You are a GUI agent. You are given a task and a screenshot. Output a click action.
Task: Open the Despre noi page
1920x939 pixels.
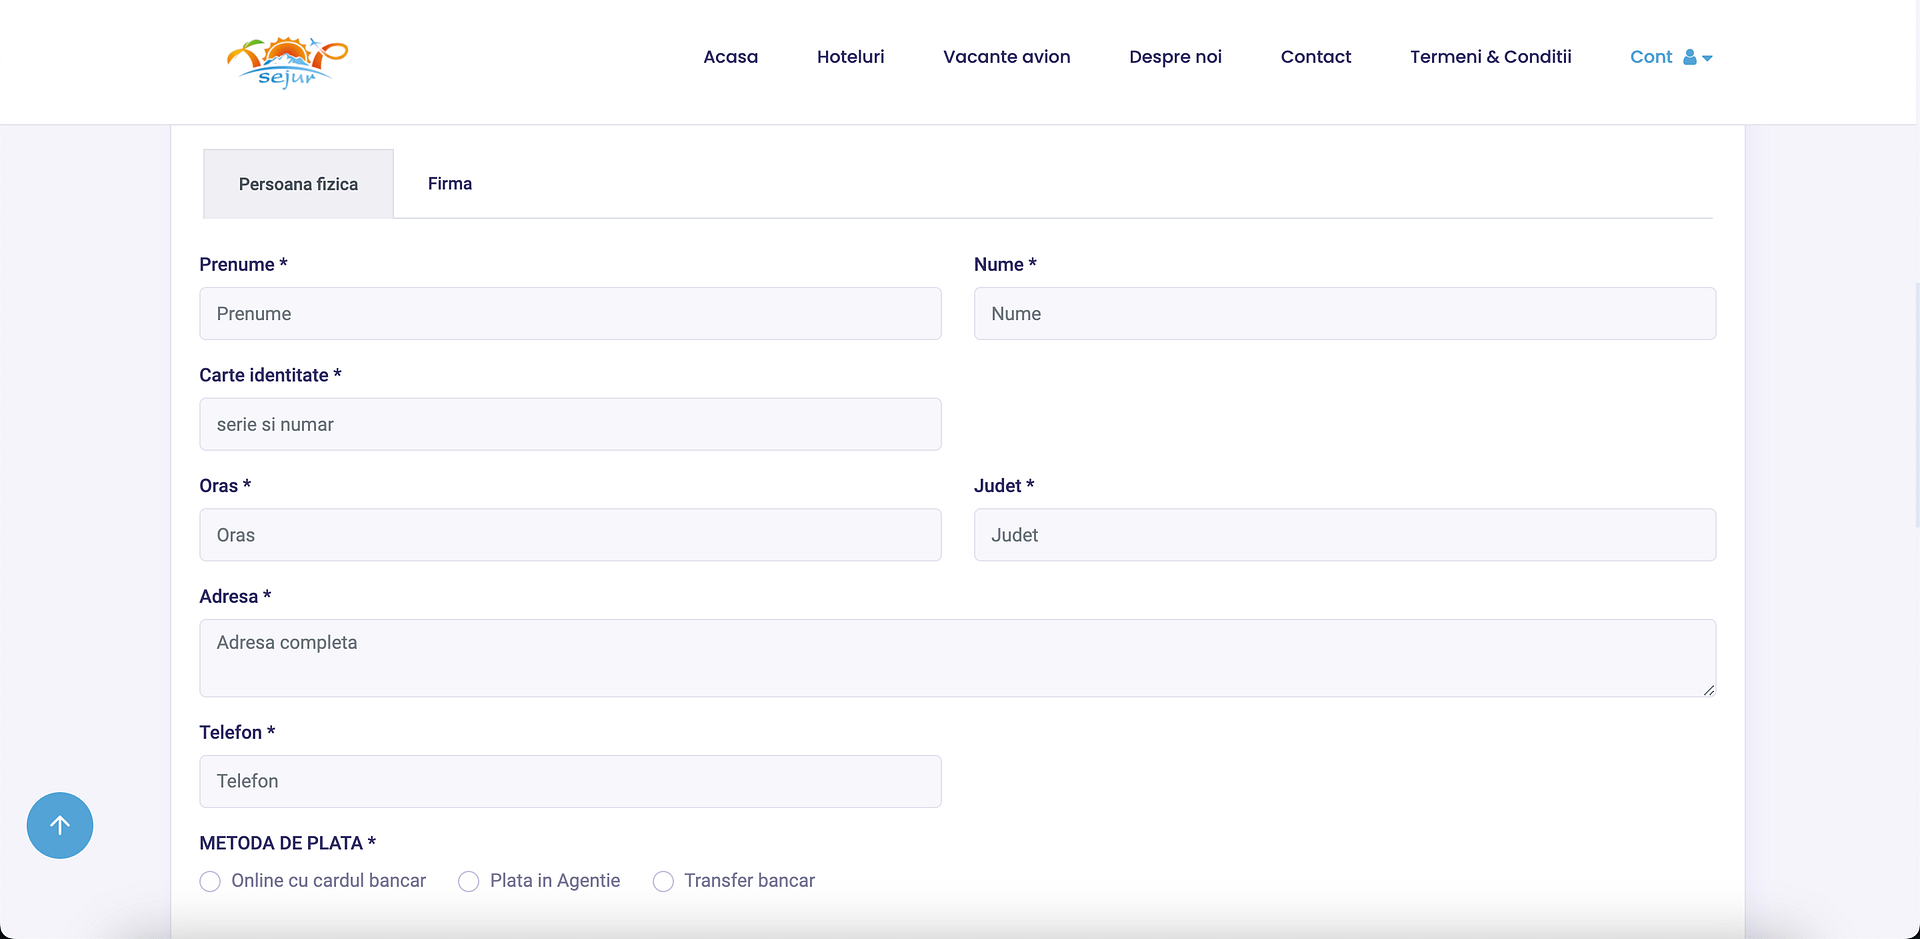tap(1175, 57)
